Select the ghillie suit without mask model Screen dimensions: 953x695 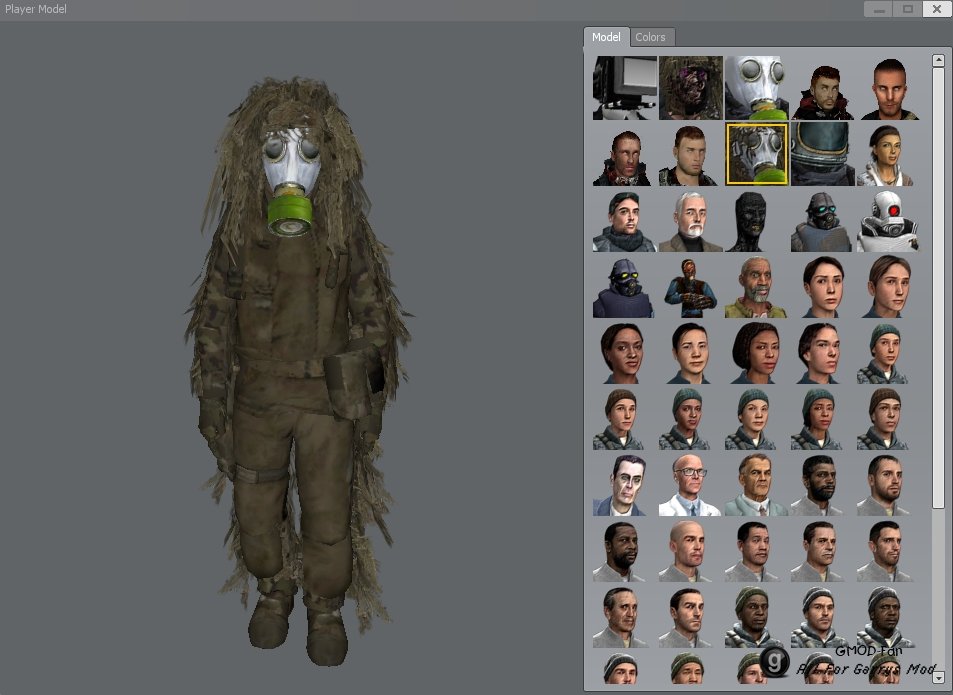pyautogui.click(x=690, y=88)
